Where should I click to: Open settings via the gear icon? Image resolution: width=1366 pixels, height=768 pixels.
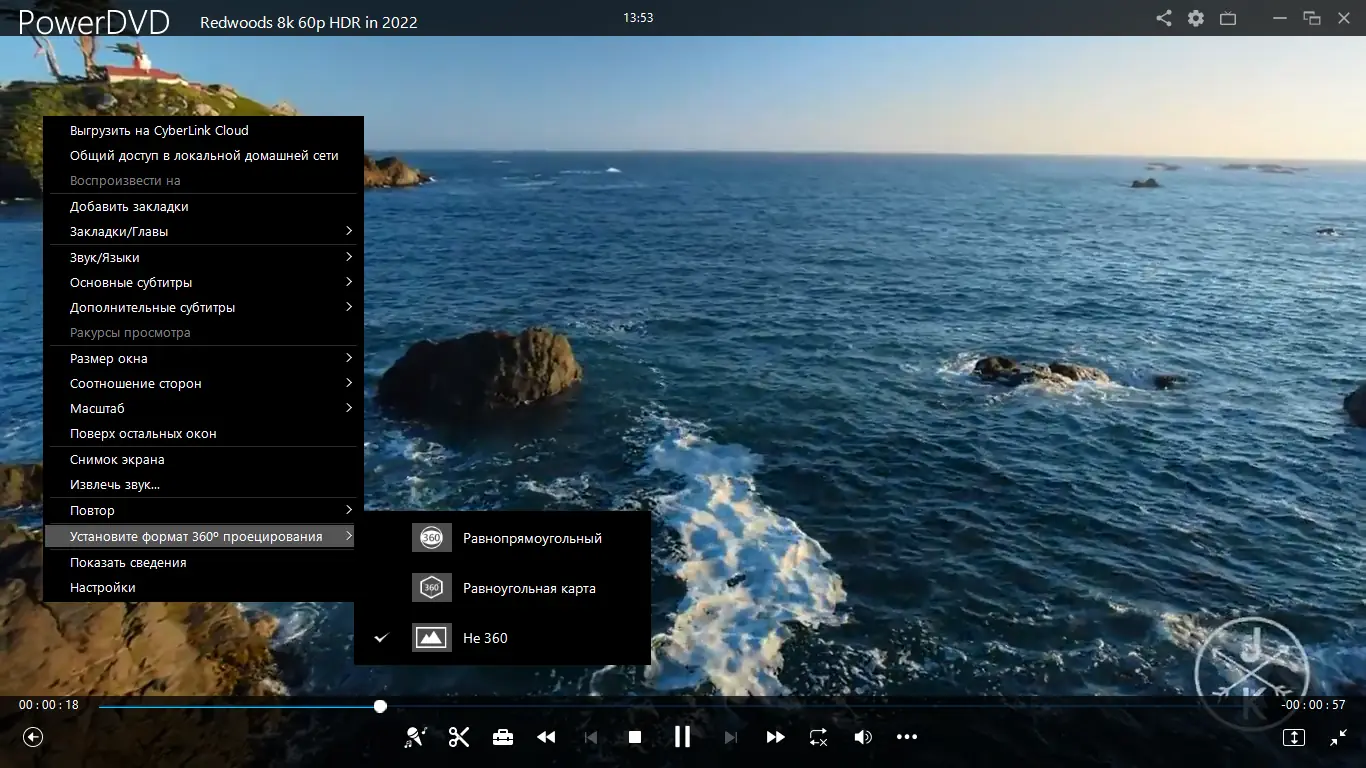click(1196, 18)
